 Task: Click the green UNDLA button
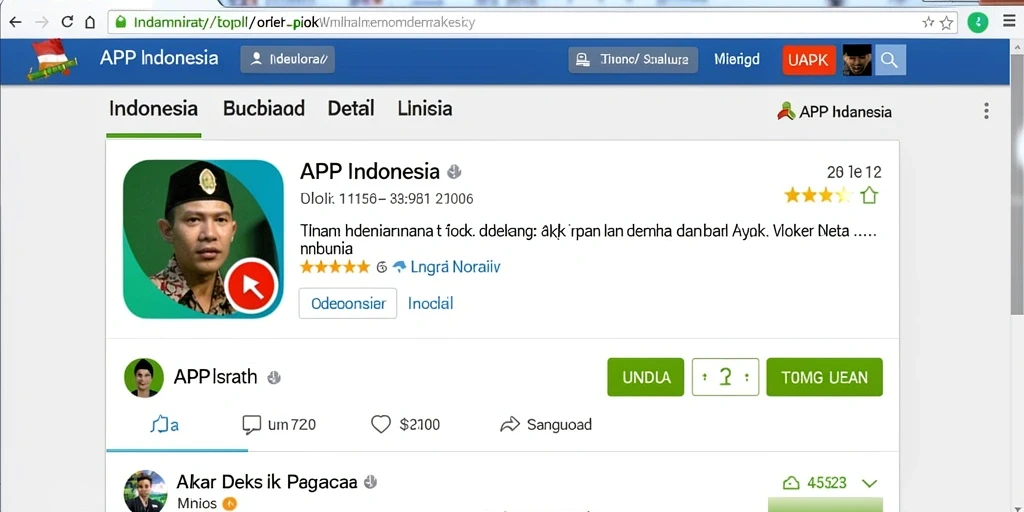pyautogui.click(x=645, y=377)
